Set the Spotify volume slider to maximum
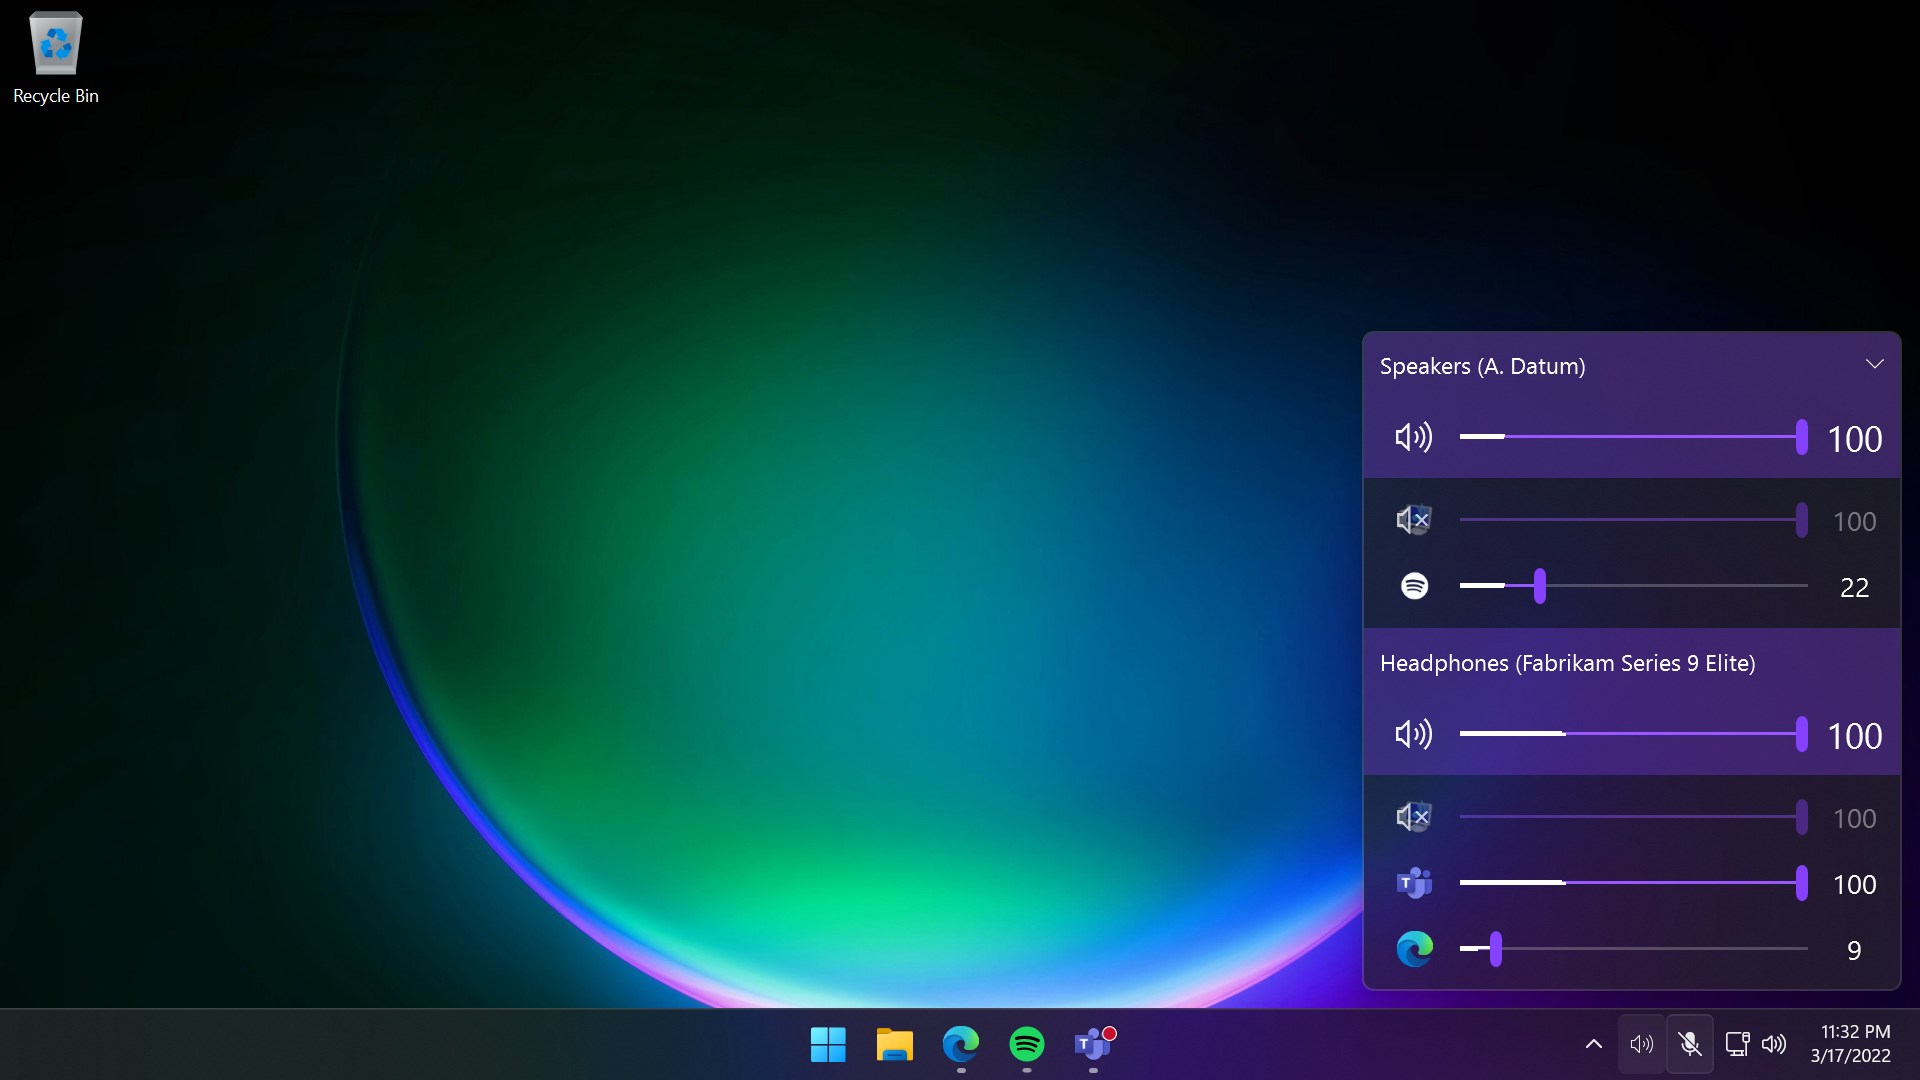1920x1080 pixels. pos(1805,587)
